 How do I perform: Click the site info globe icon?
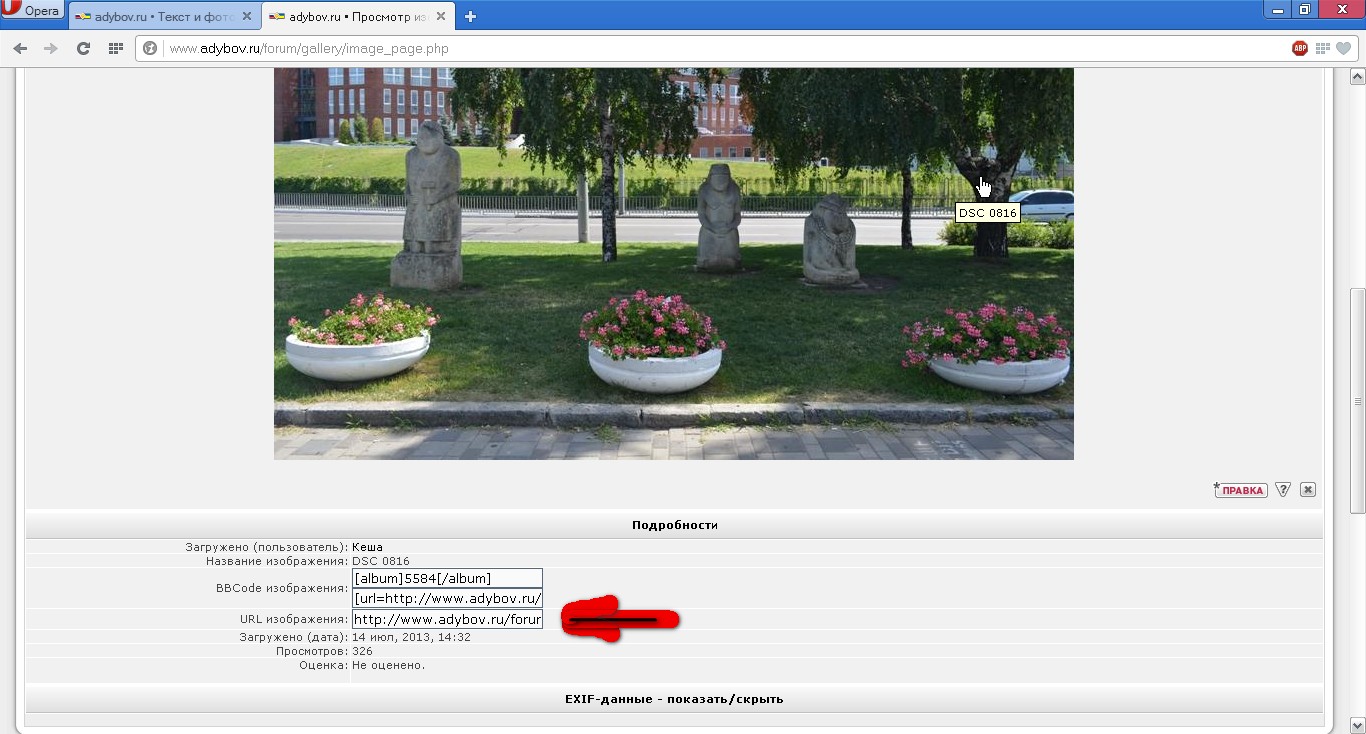coord(151,48)
